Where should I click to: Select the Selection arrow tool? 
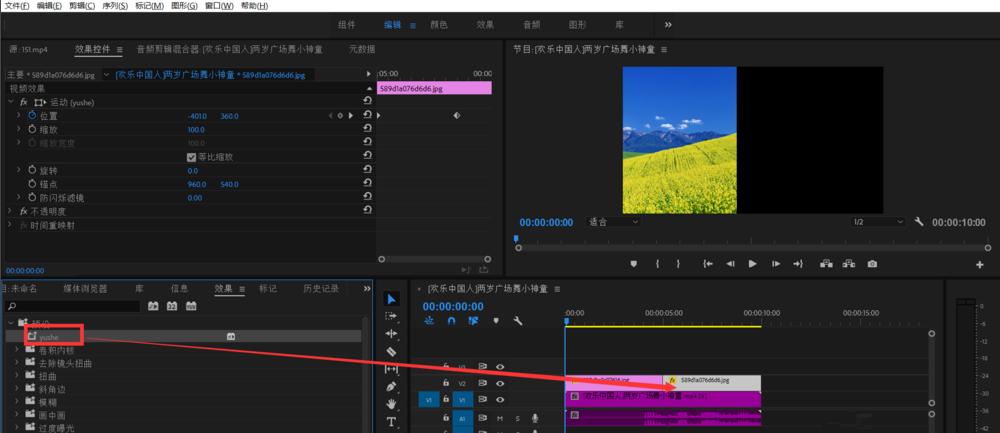click(x=391, y=299)
